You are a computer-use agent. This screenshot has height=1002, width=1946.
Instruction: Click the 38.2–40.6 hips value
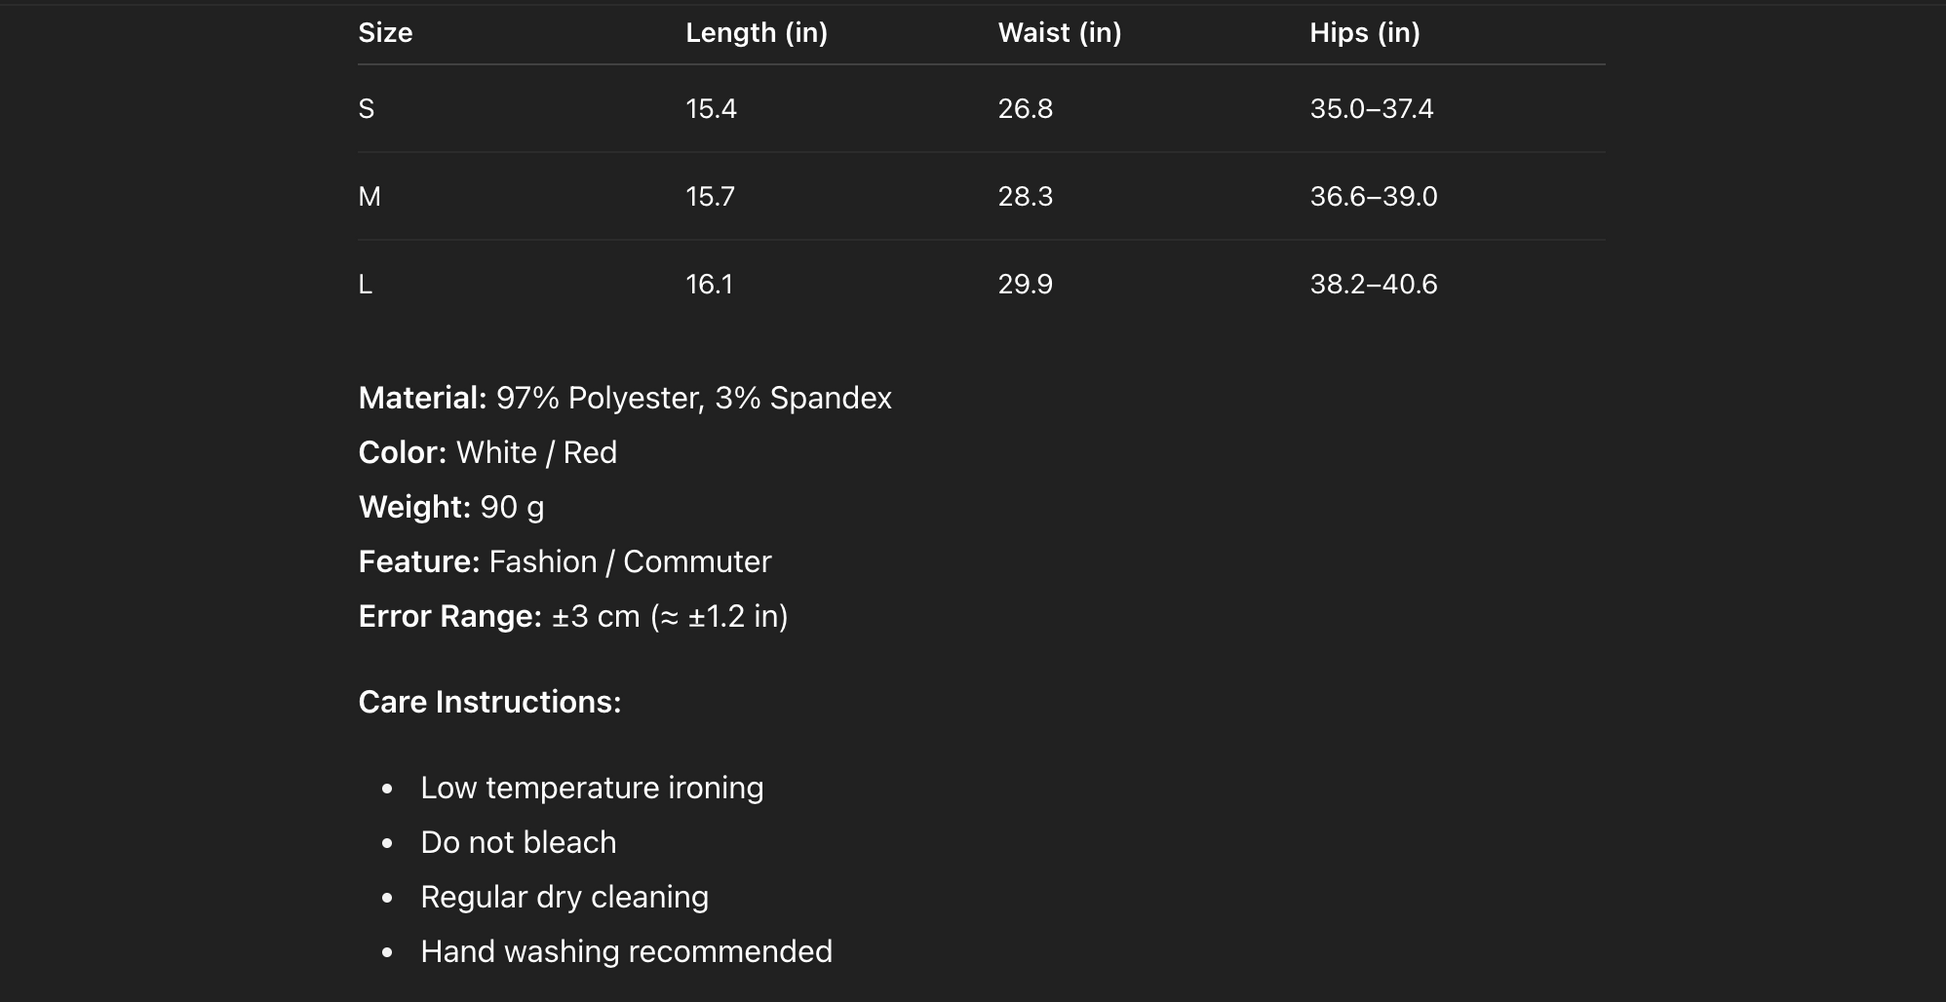coord(1373,285)
